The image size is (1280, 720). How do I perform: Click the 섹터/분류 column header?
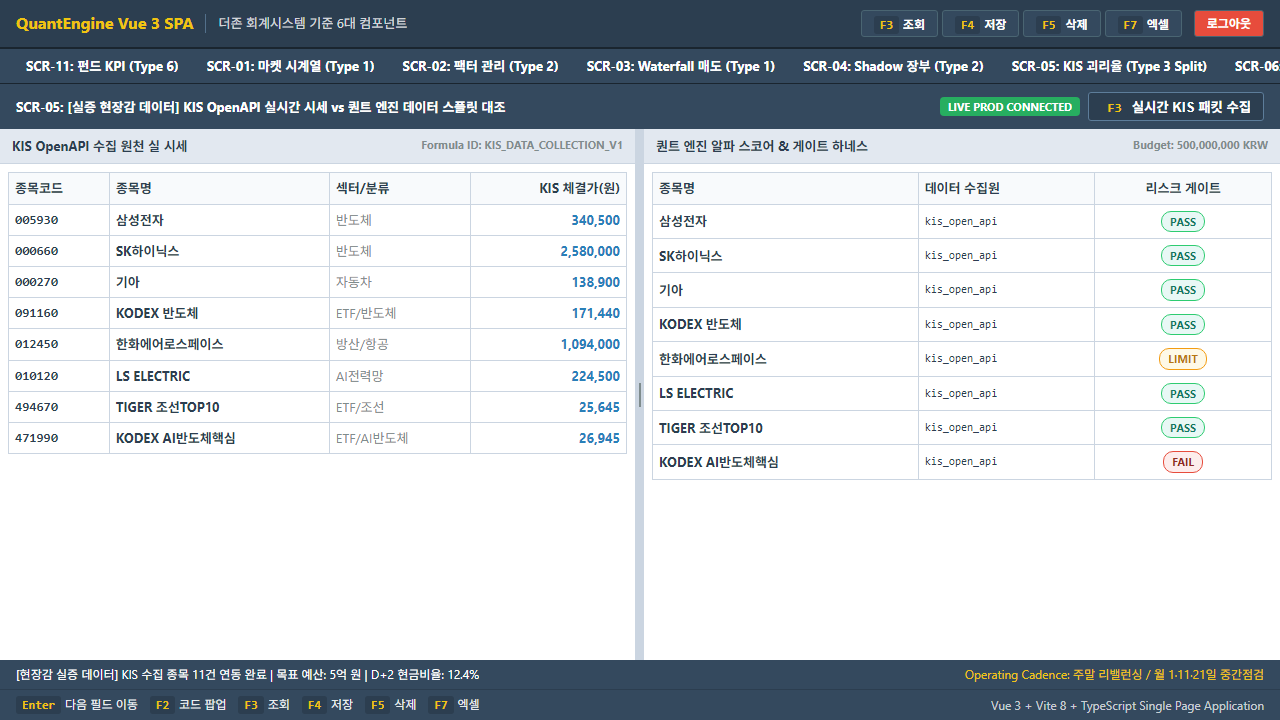[x=400, y=188]
